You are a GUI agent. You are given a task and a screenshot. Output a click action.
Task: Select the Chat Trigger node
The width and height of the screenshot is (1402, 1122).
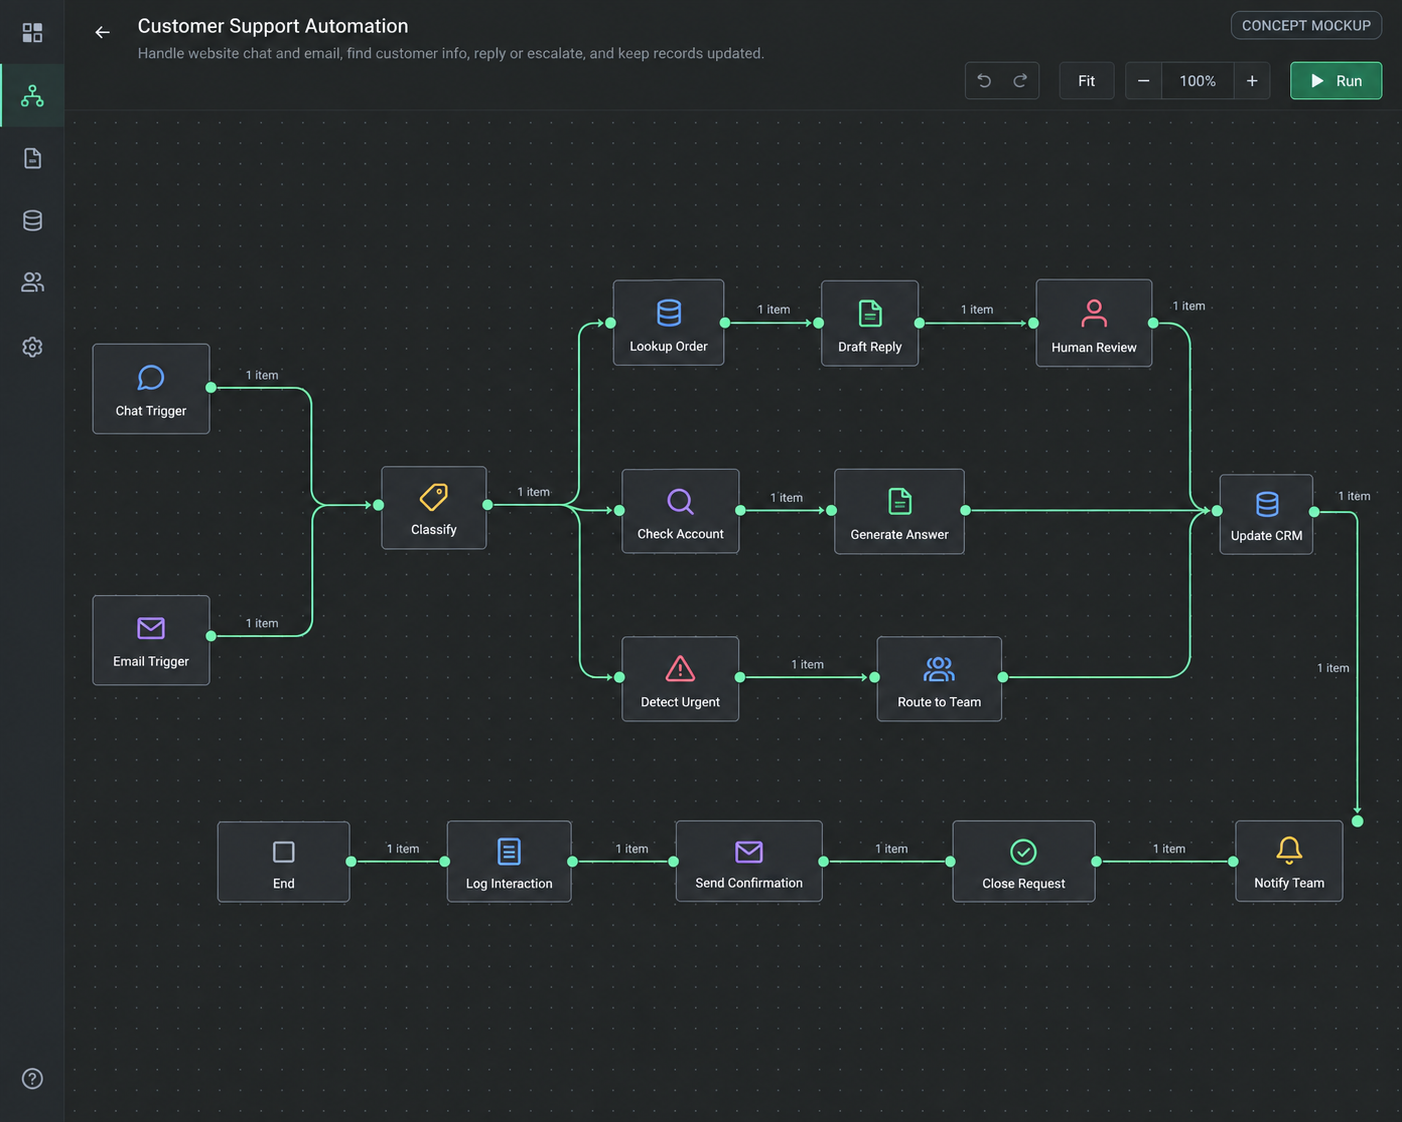(151, 389)
